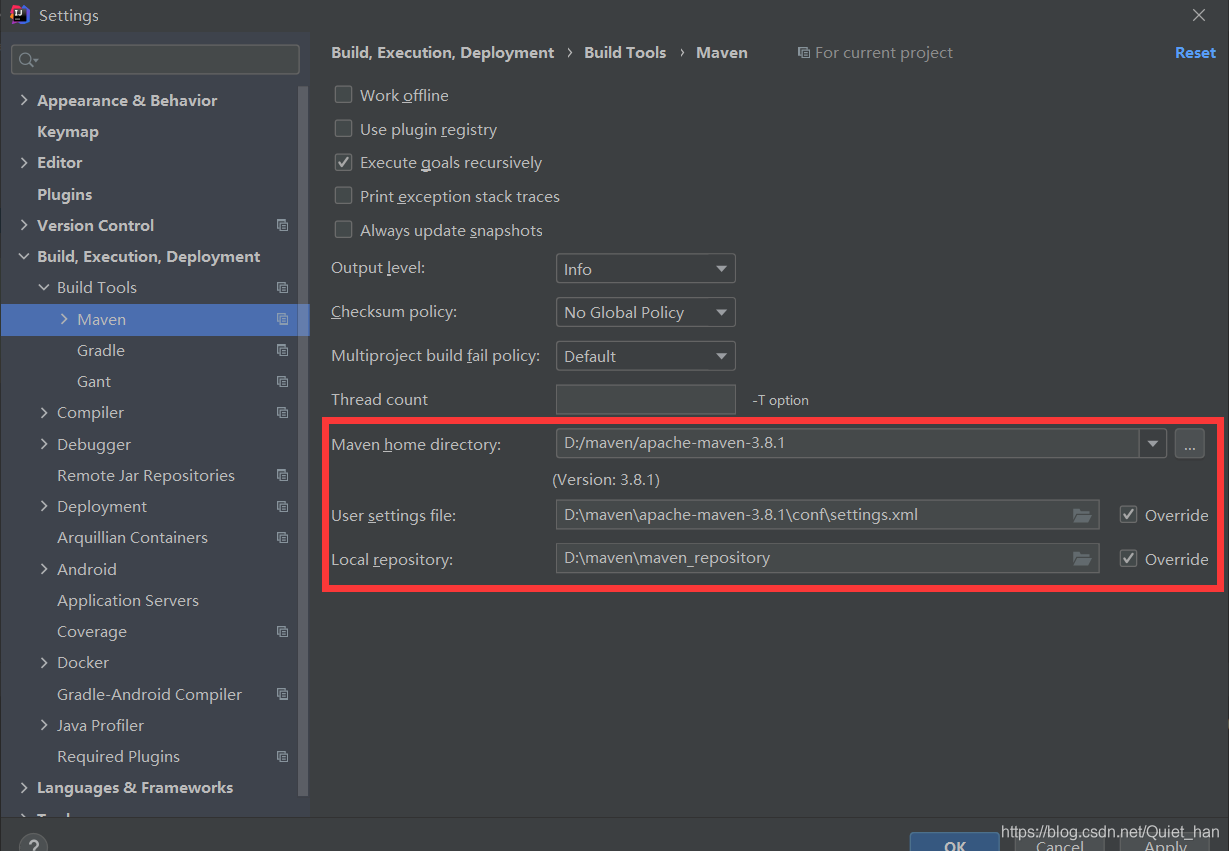Click the 'For current project' copy icon in header

pyautogui.click(x=803, y=53)
